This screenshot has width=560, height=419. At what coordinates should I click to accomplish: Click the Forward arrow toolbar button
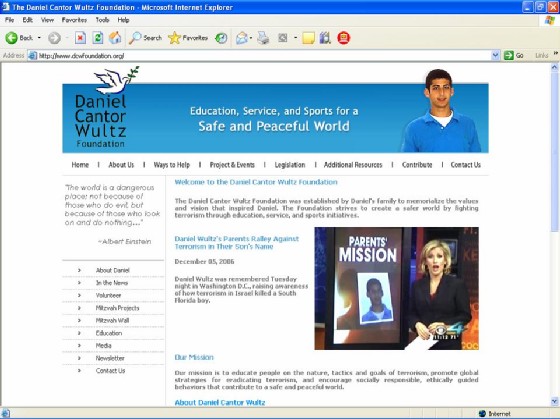pos(54,38)
